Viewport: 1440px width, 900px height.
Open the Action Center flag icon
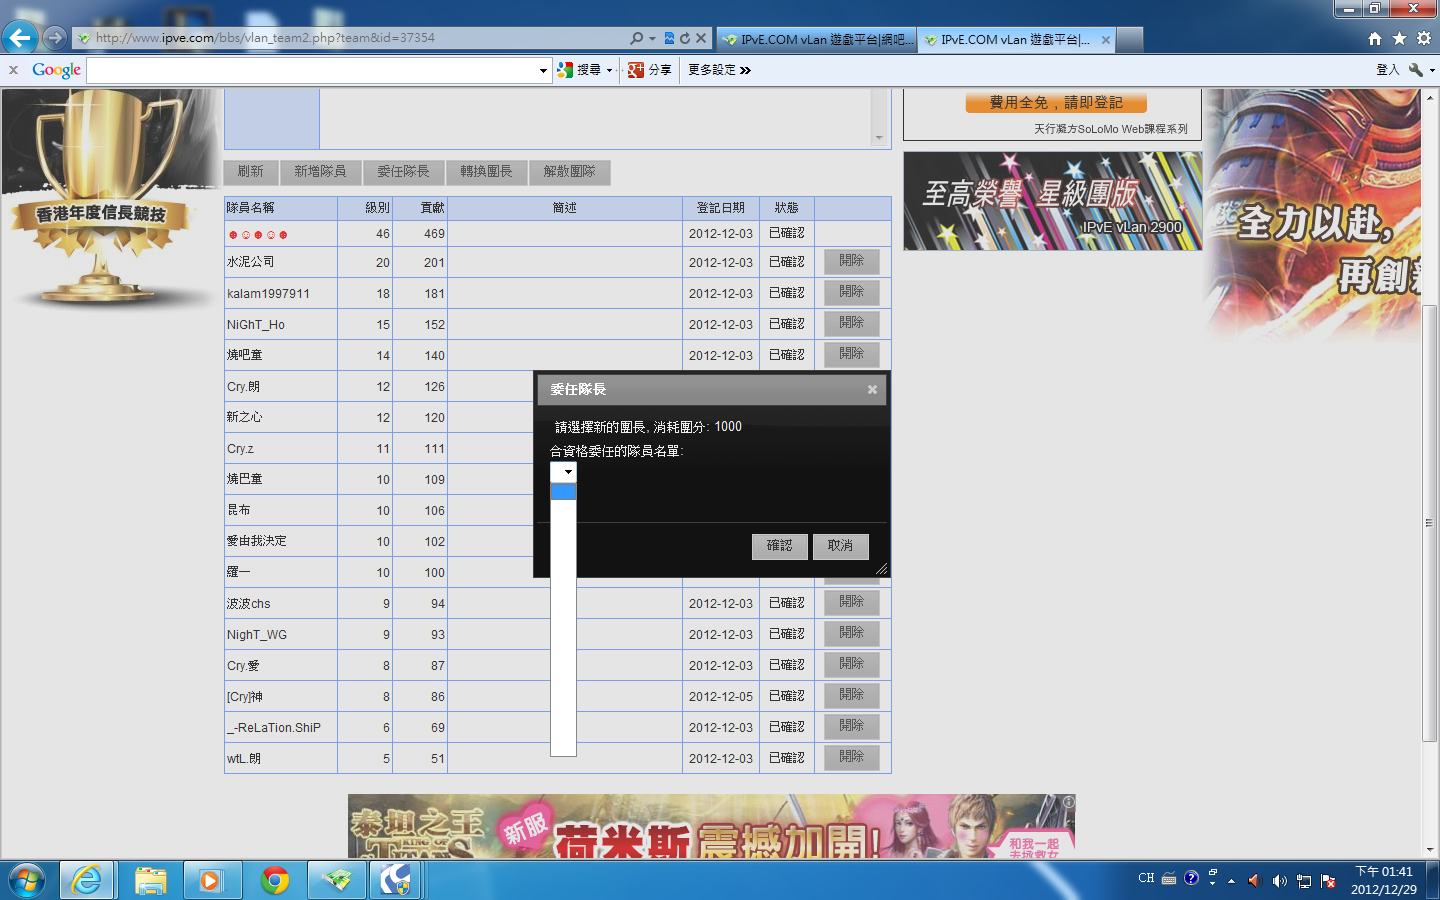tap(1328, 881)
